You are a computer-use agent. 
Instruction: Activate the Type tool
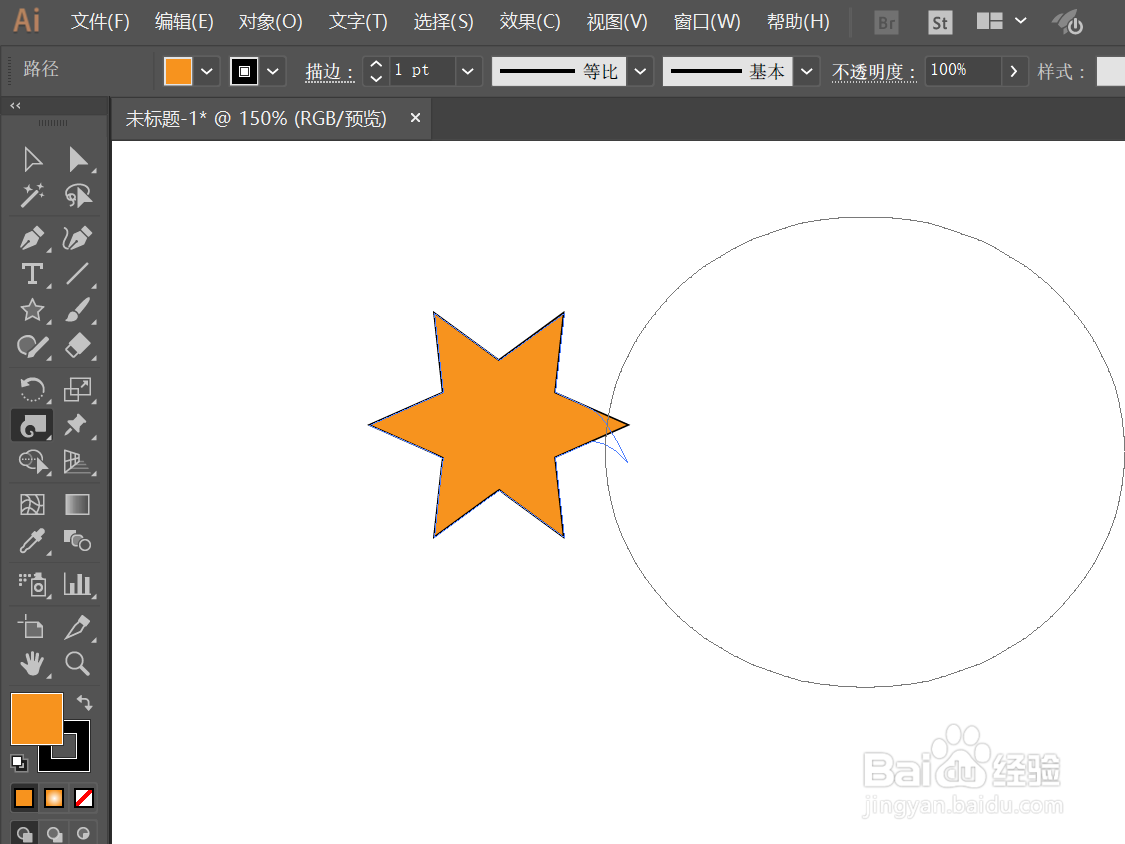point(32,274)
